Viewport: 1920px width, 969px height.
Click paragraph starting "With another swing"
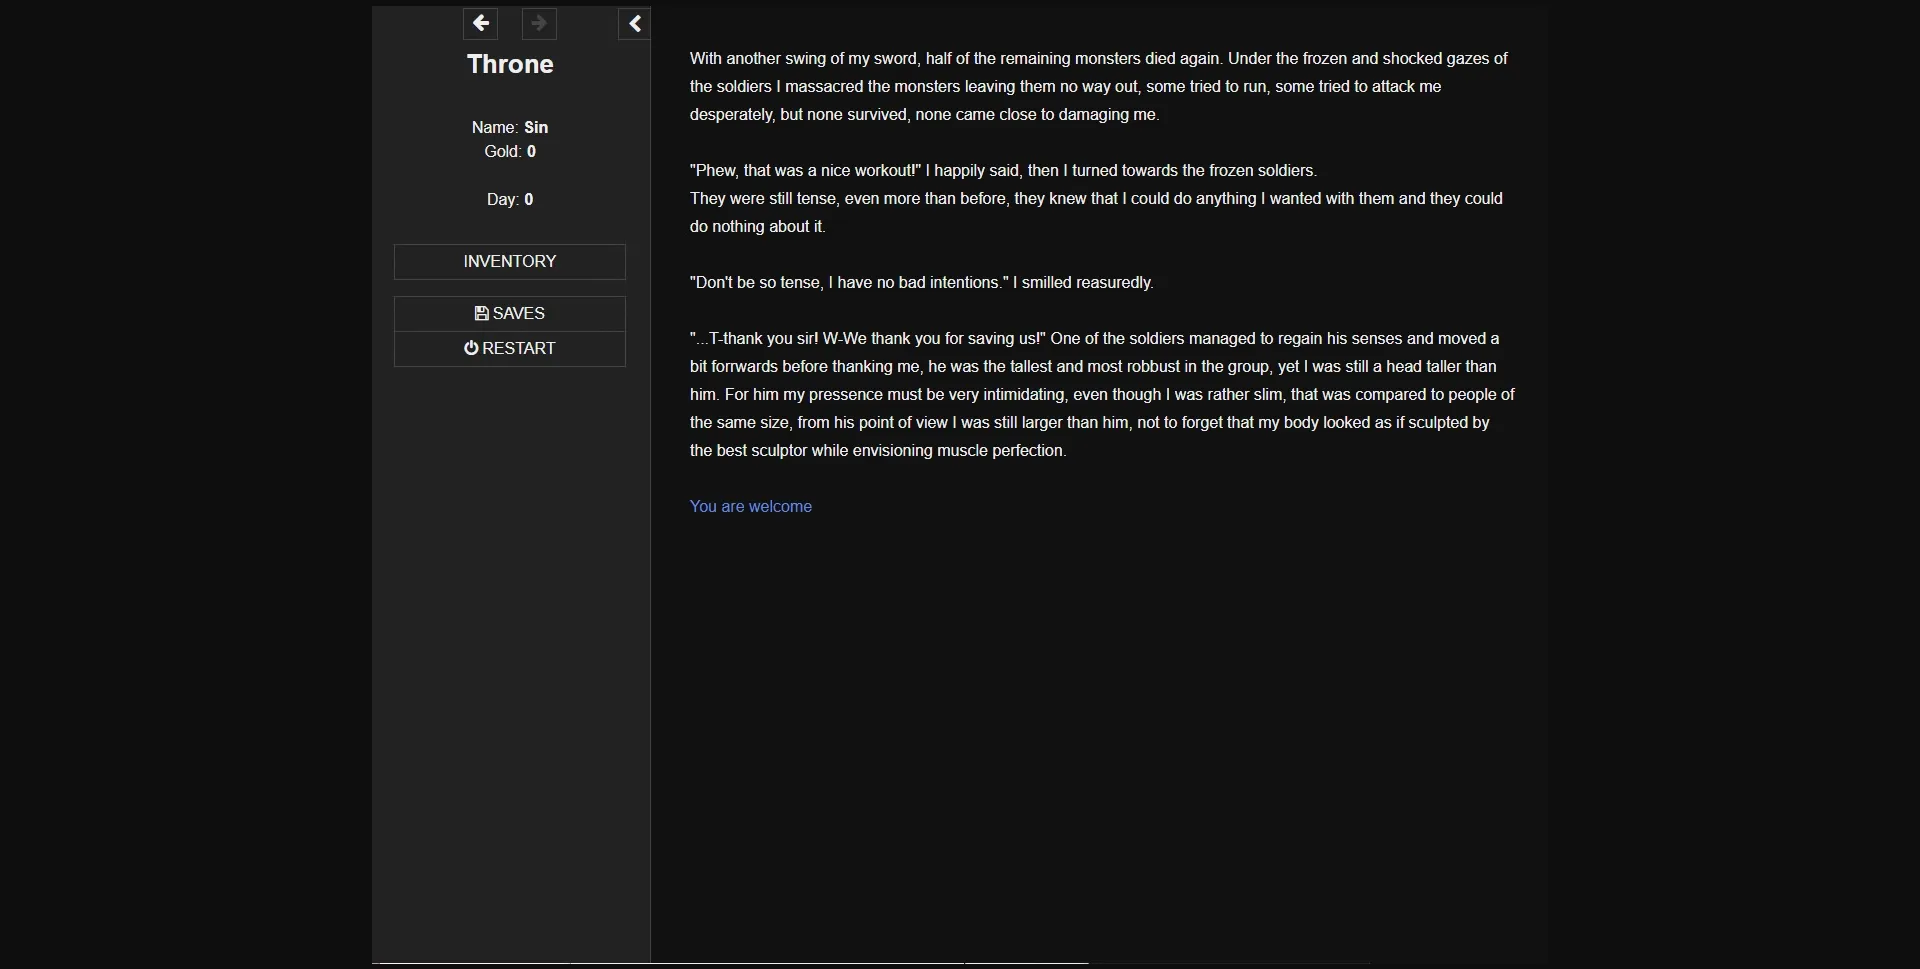click(1097, 86)
